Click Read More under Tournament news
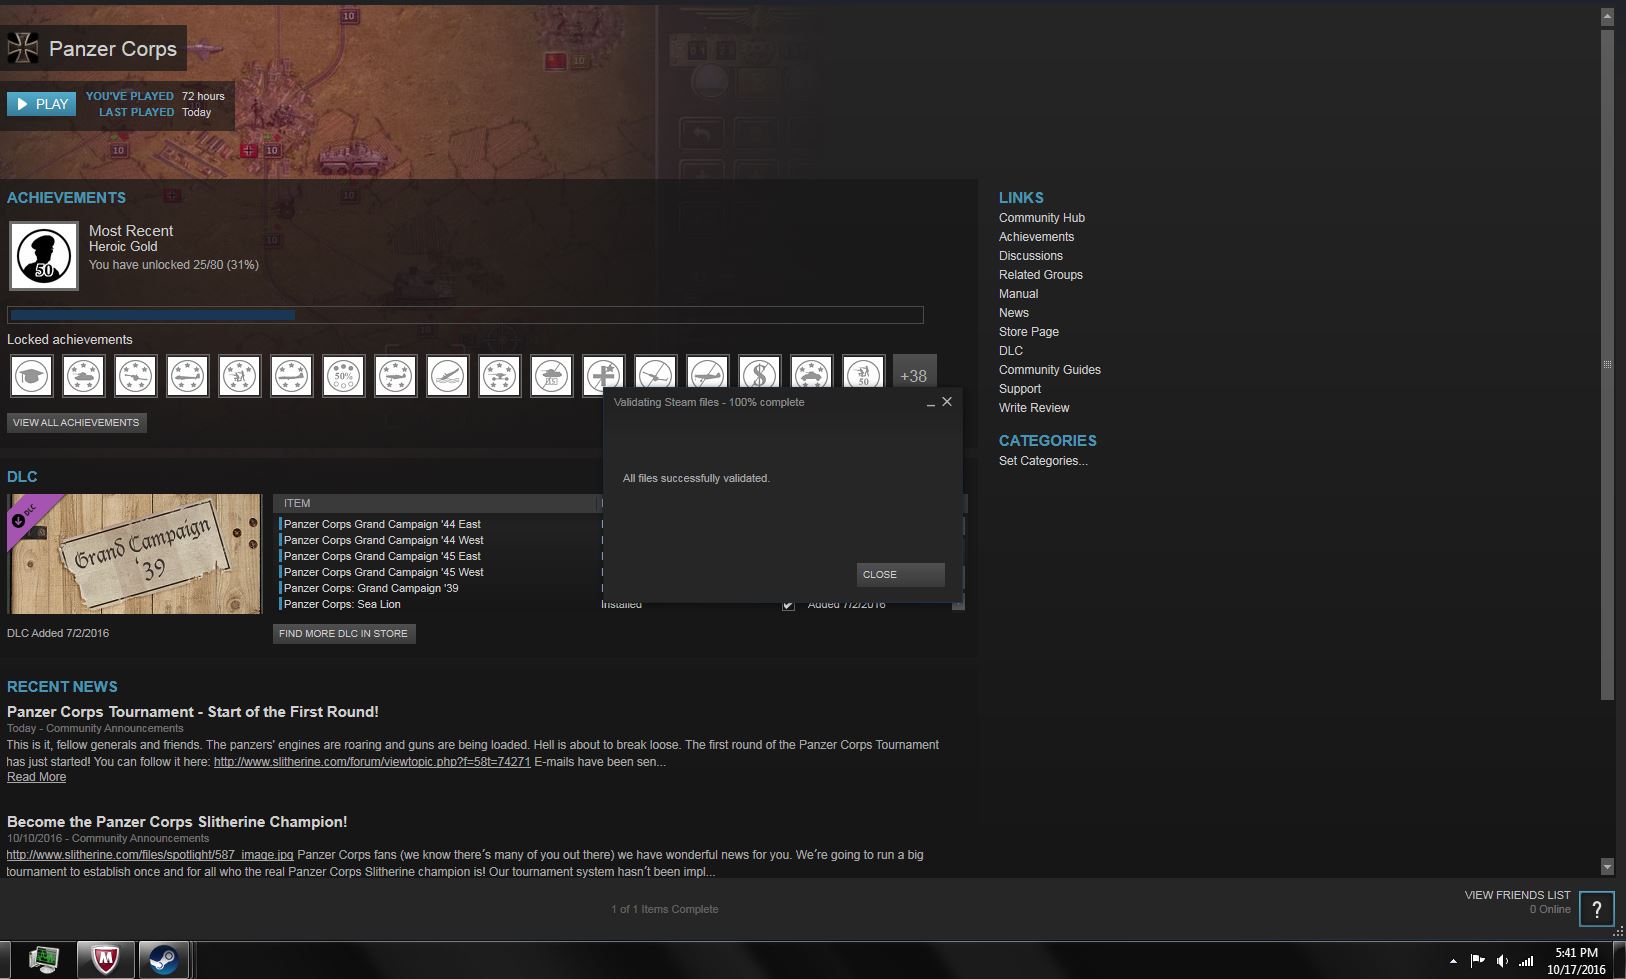 click(36, 777)
